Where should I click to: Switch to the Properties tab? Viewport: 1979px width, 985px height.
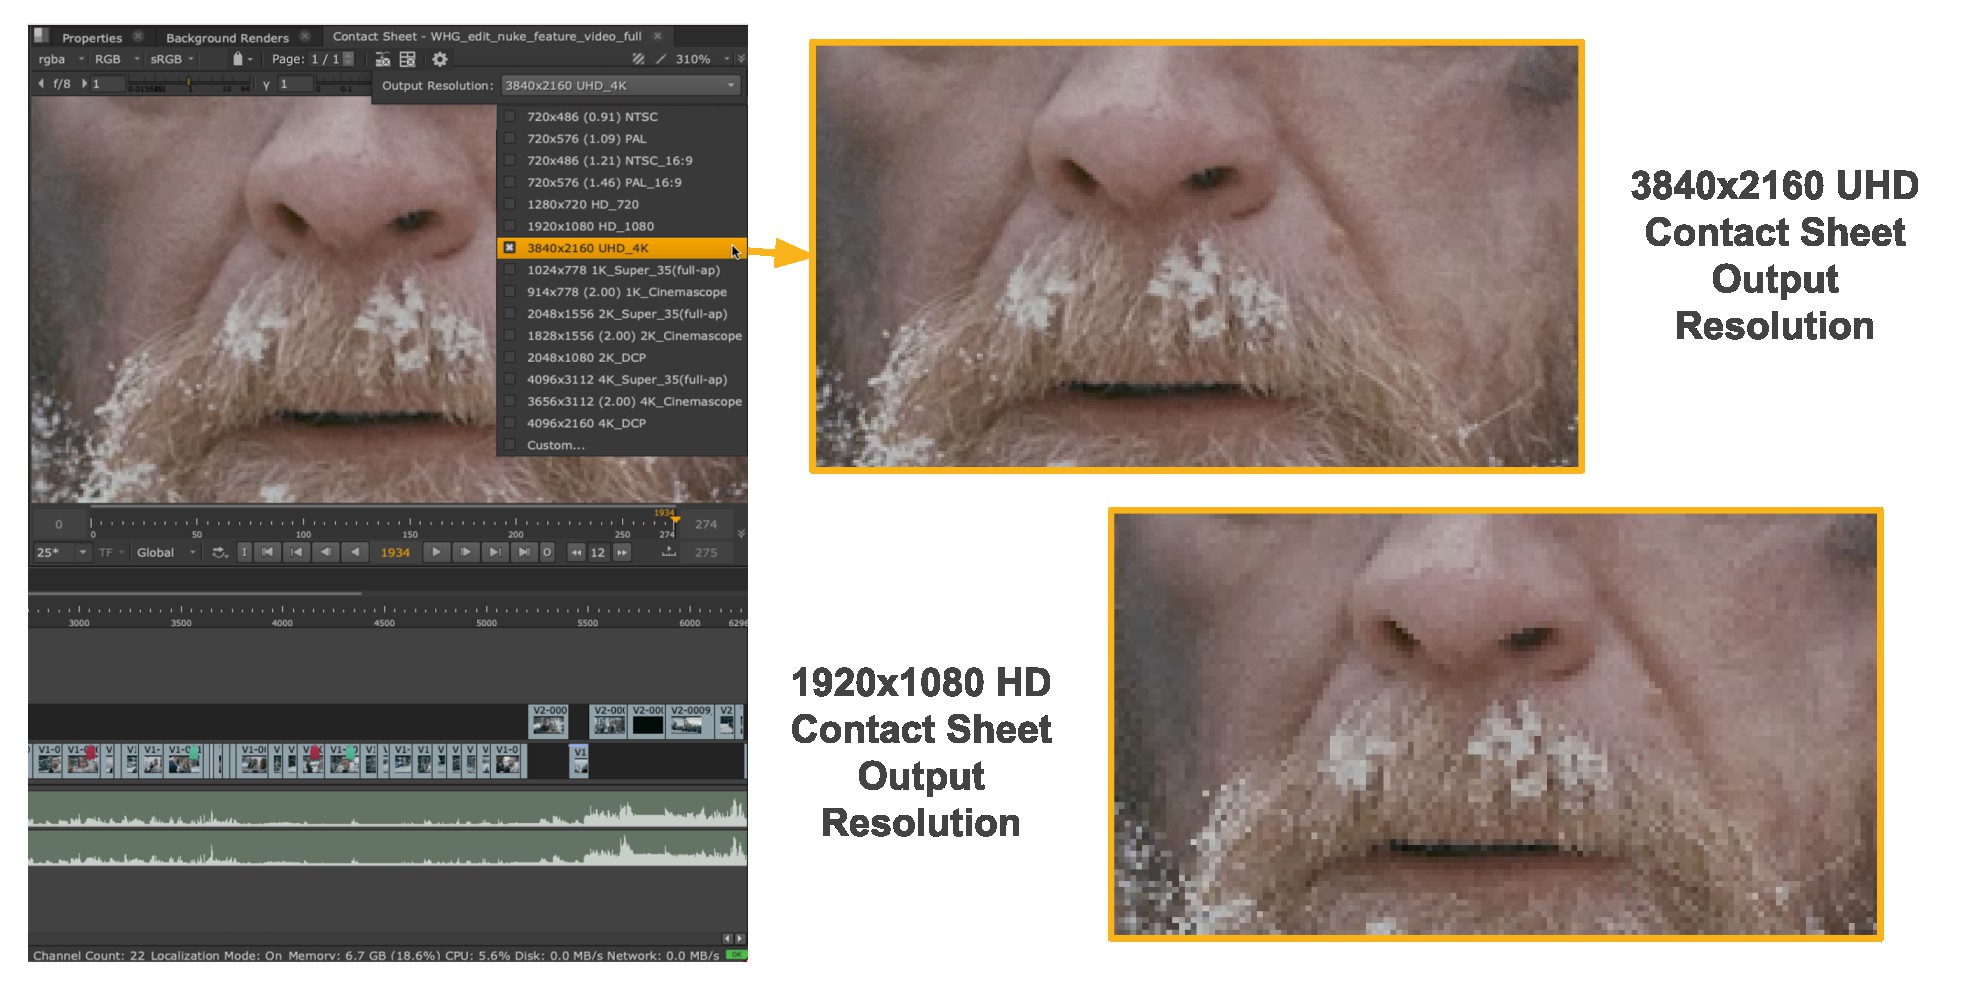[91, 38]
